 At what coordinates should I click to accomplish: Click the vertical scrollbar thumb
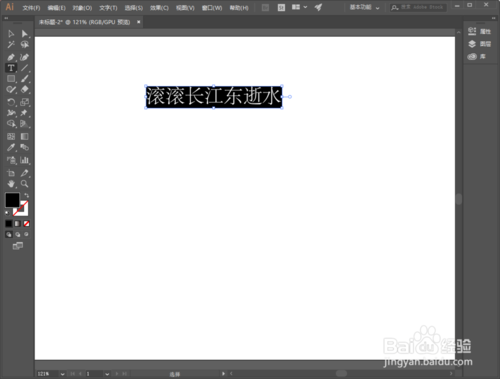459,199
